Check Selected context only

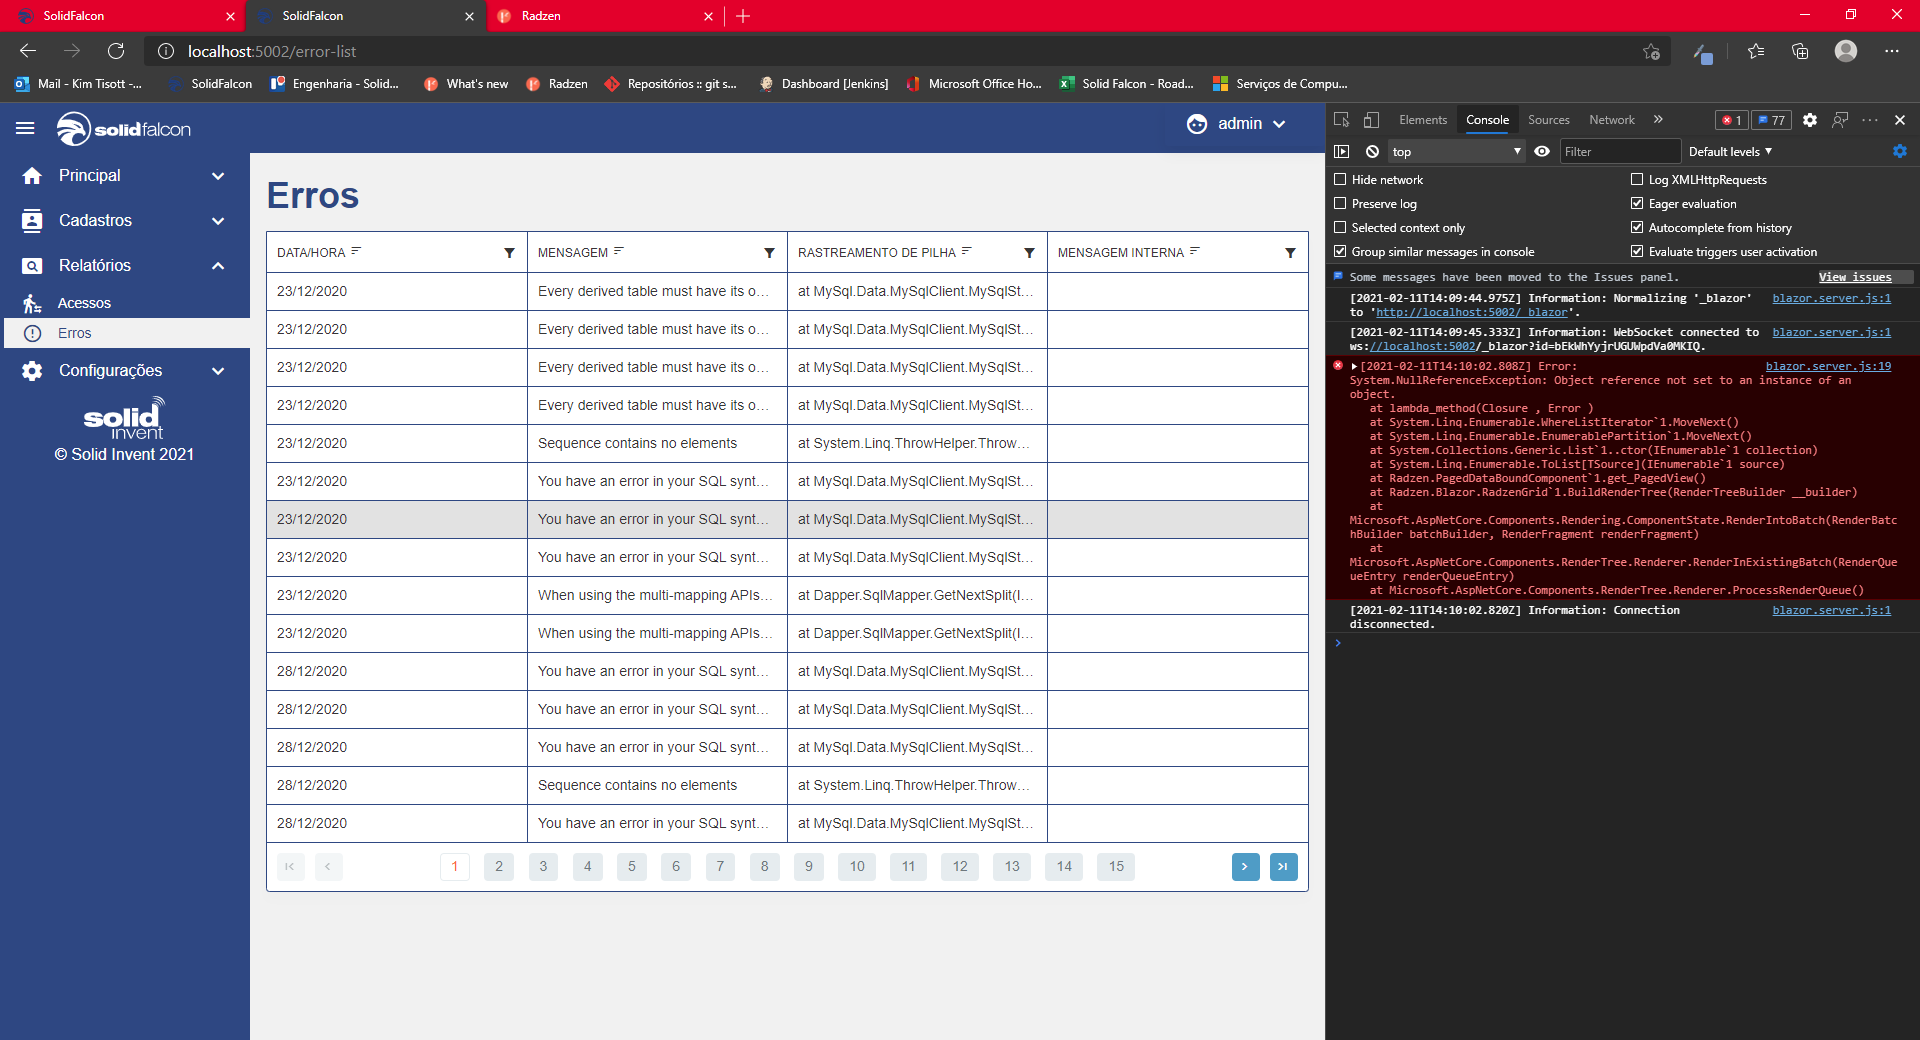[1340, 228]
